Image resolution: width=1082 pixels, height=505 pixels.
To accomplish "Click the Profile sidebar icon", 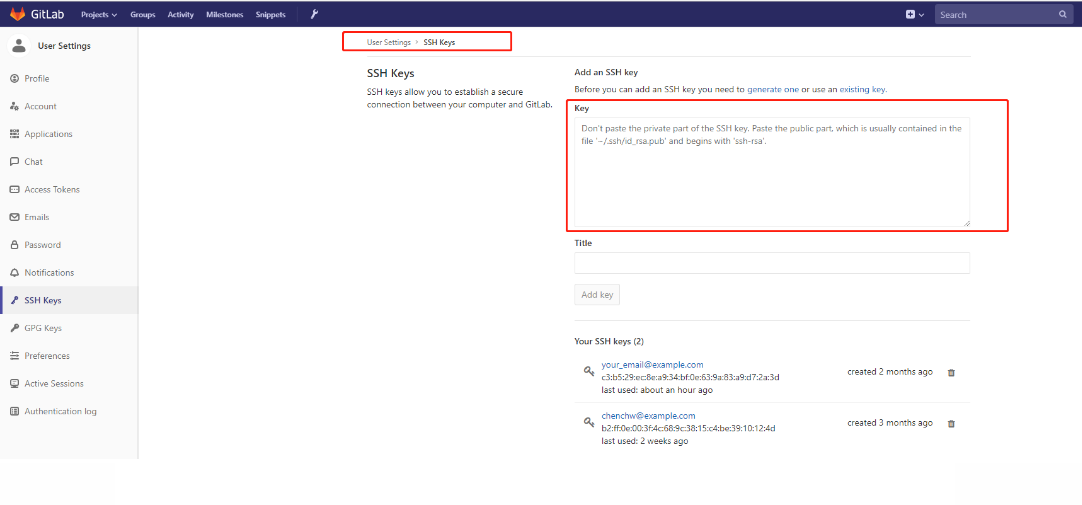I will (x=14, y=79).
